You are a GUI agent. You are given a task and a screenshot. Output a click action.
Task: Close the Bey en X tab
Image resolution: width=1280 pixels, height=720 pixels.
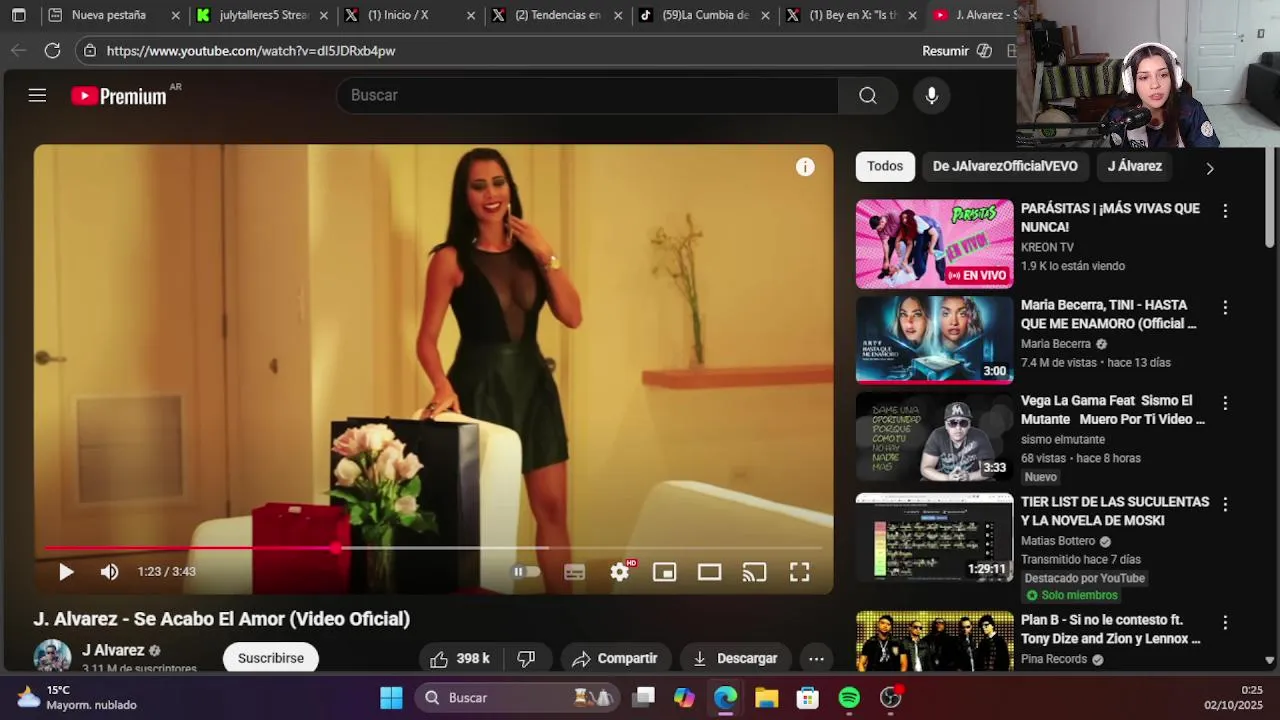[913, 15]
